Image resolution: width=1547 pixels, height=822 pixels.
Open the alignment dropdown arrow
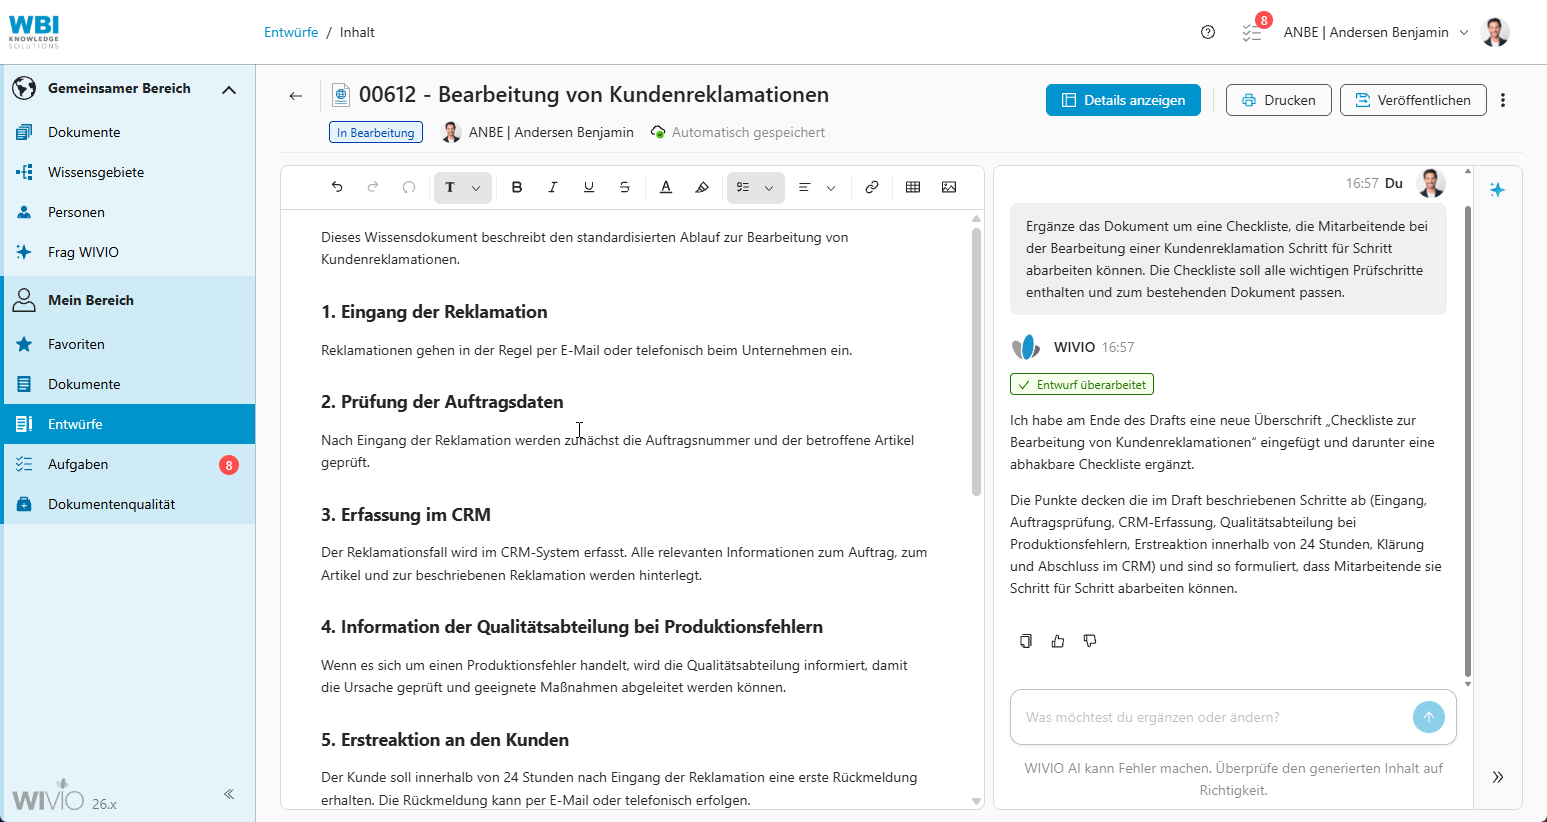click(x=831, y=188)
